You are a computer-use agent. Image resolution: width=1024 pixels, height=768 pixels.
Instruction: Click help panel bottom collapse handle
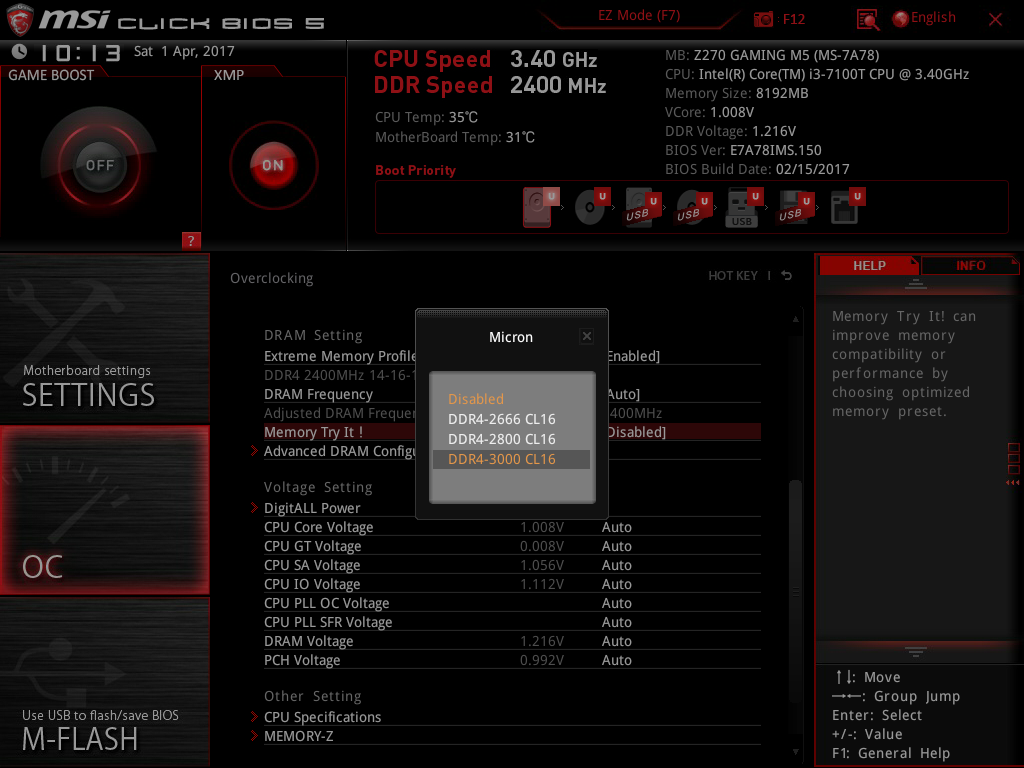point(915,651)
